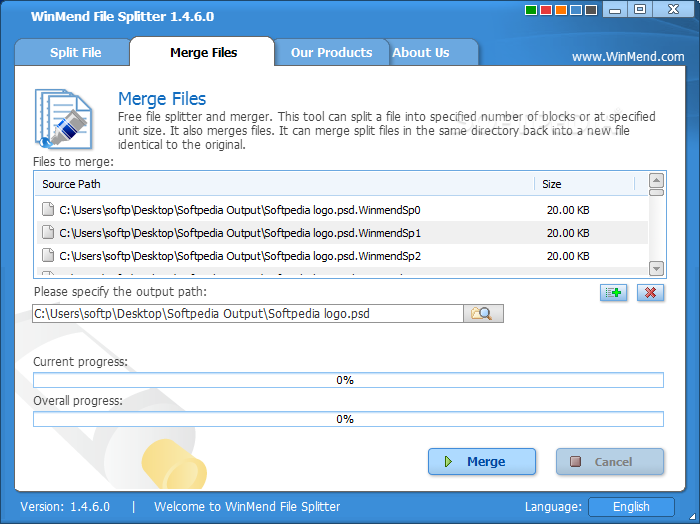Image resolution: width=700 pixels, height=524 pixels.
Task: Click the file icon of WinmendSp2 row
Action: [x=47, y=255]
